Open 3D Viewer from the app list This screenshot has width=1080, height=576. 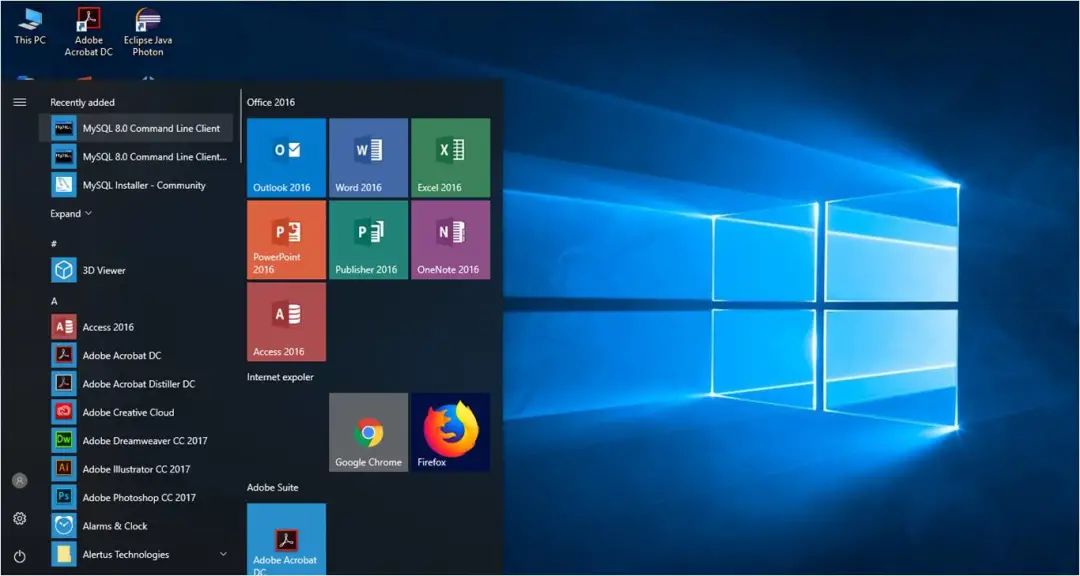(x=136, y=270)
